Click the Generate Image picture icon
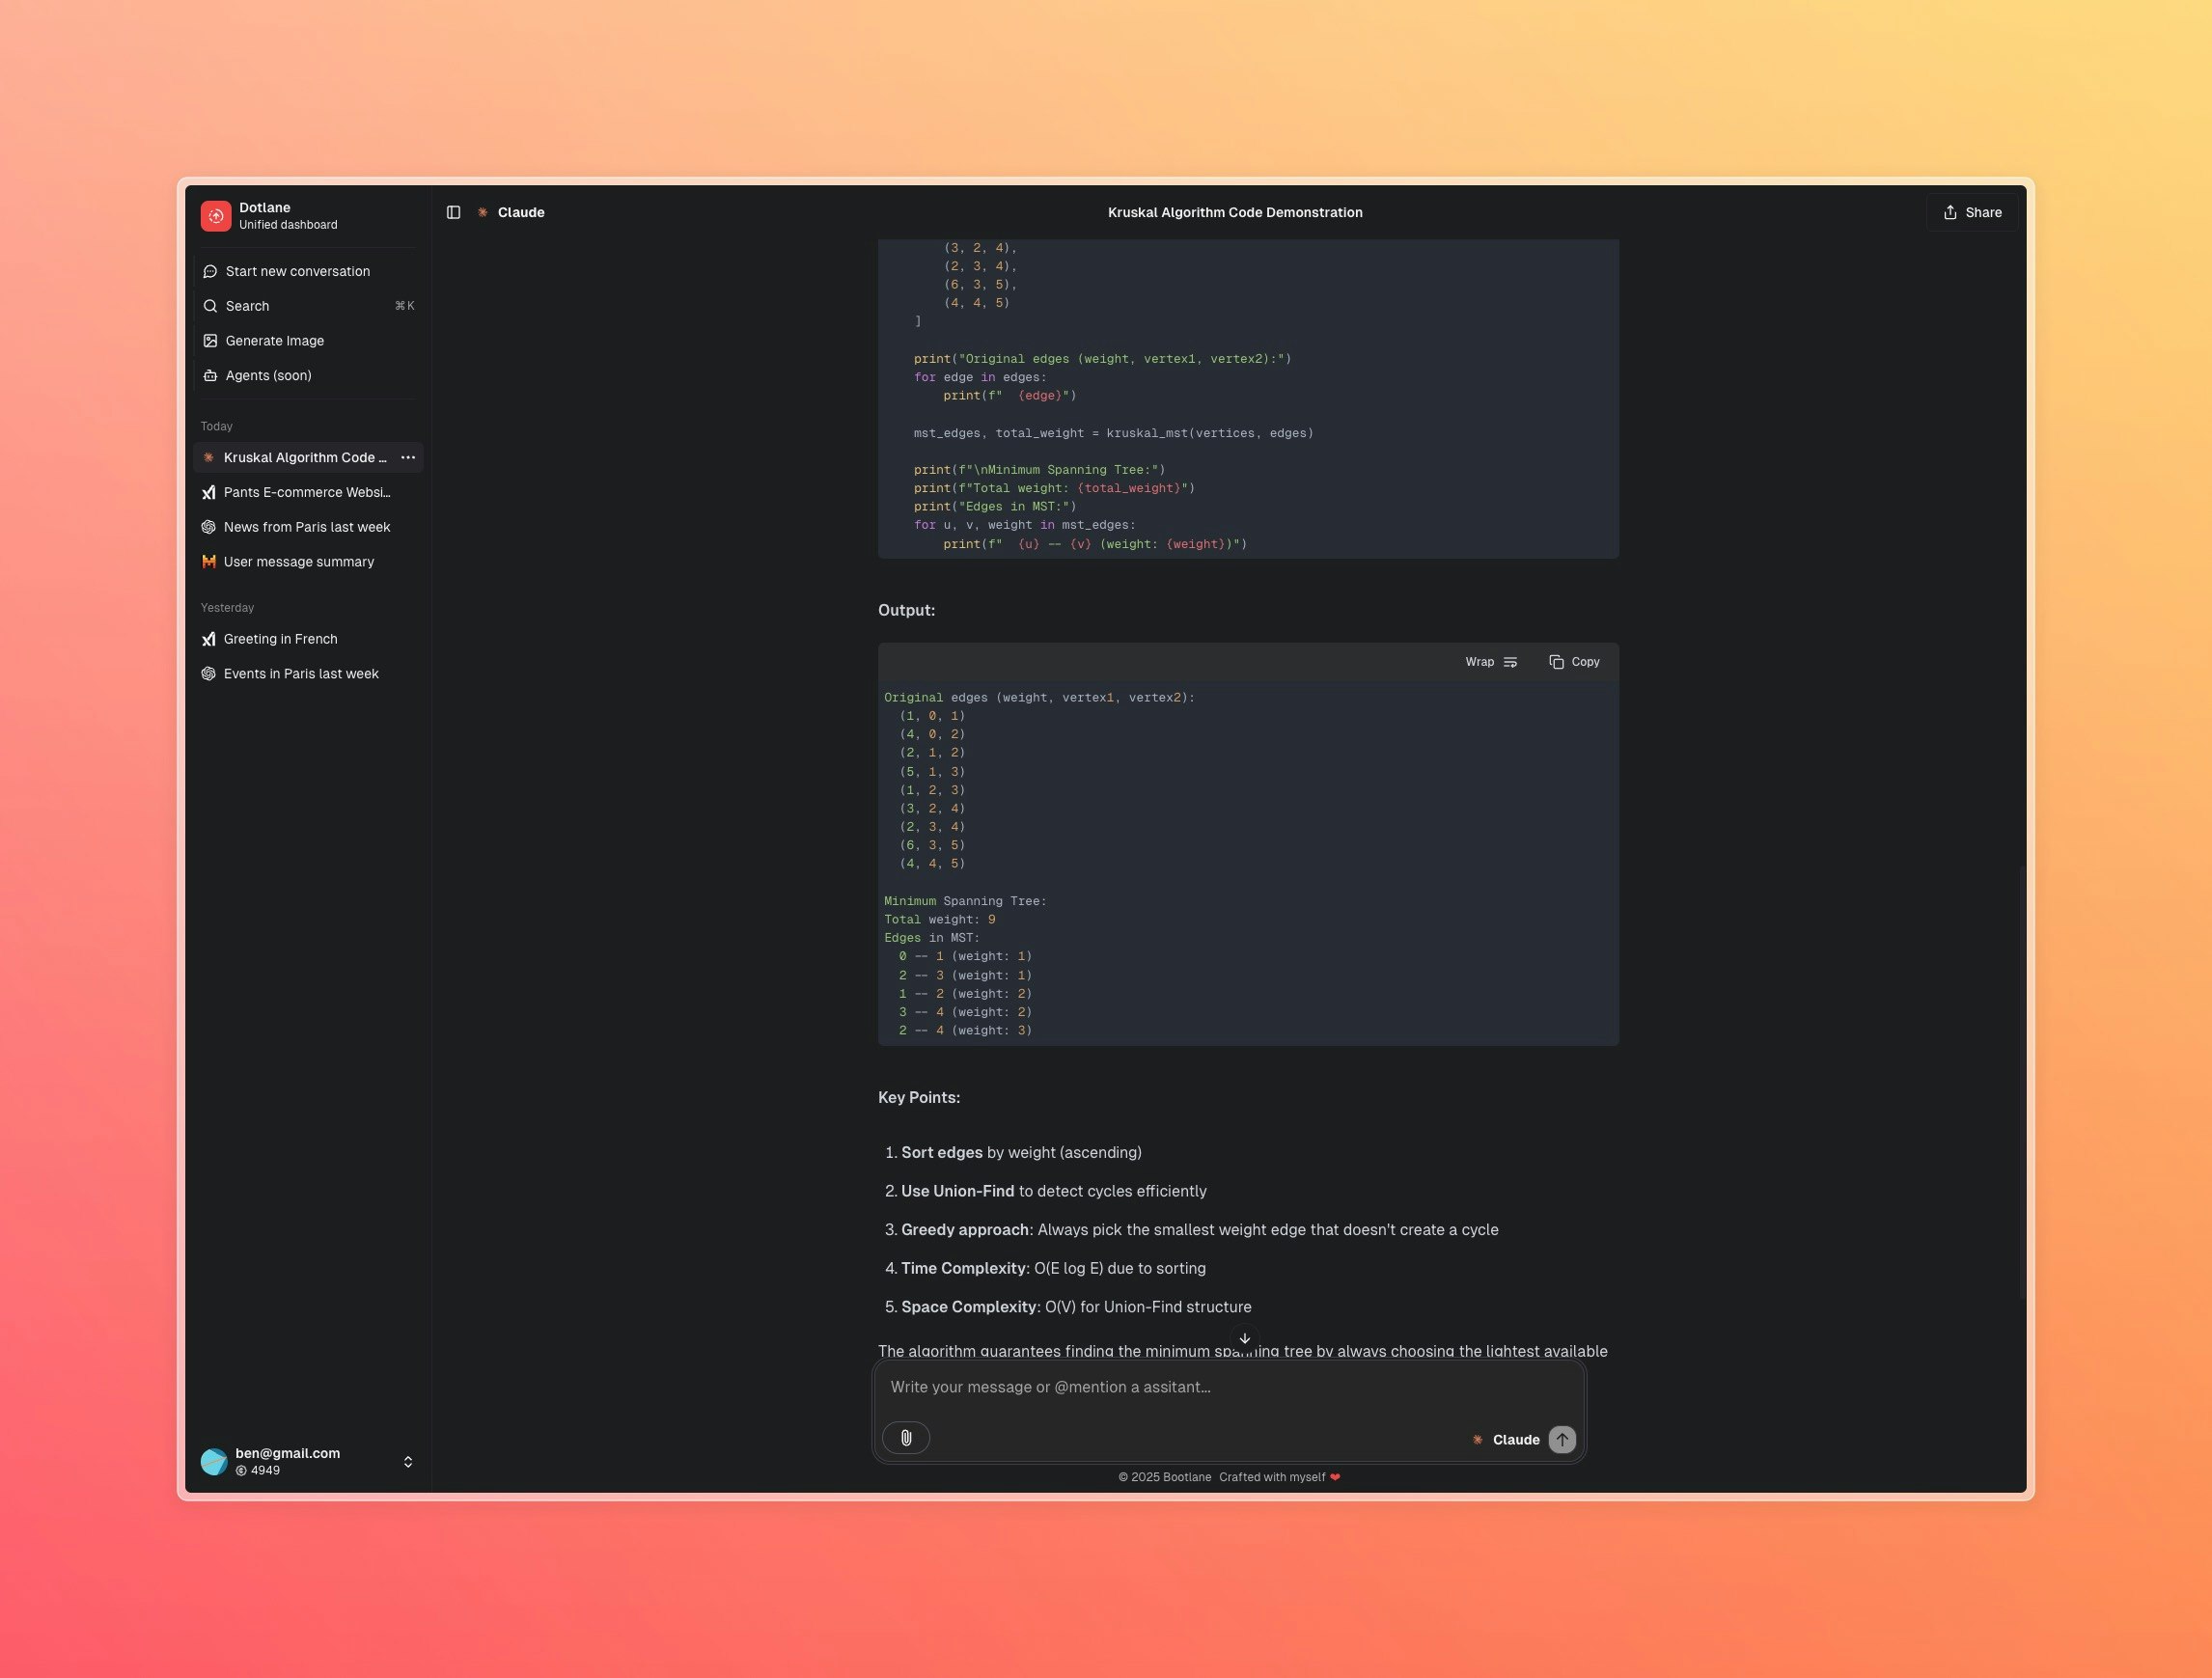The width and height of the screenshot is (2212, 1678). coord(210,341)
